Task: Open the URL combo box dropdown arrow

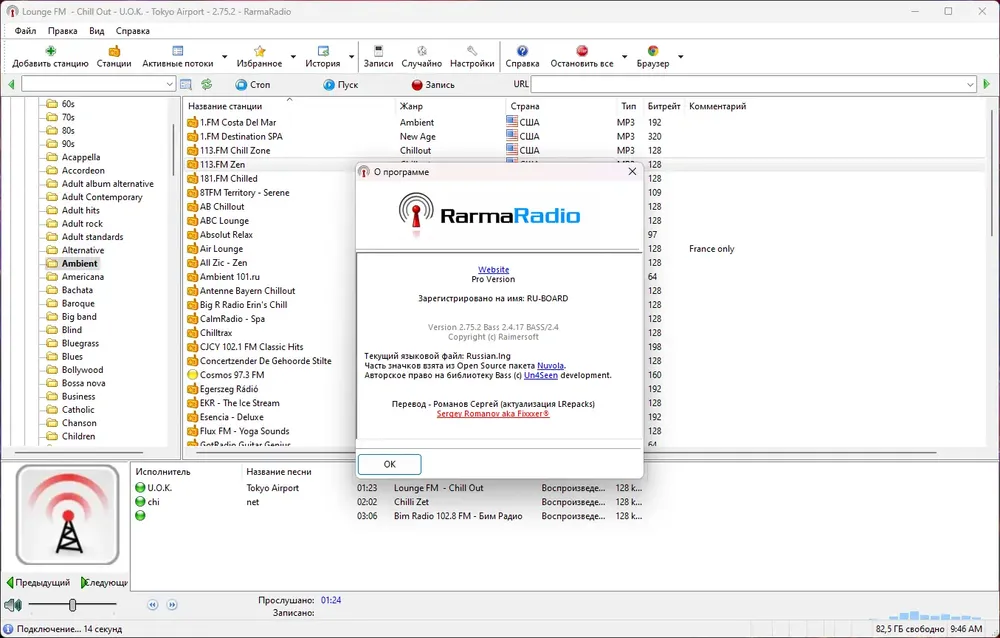Action: 970,84
